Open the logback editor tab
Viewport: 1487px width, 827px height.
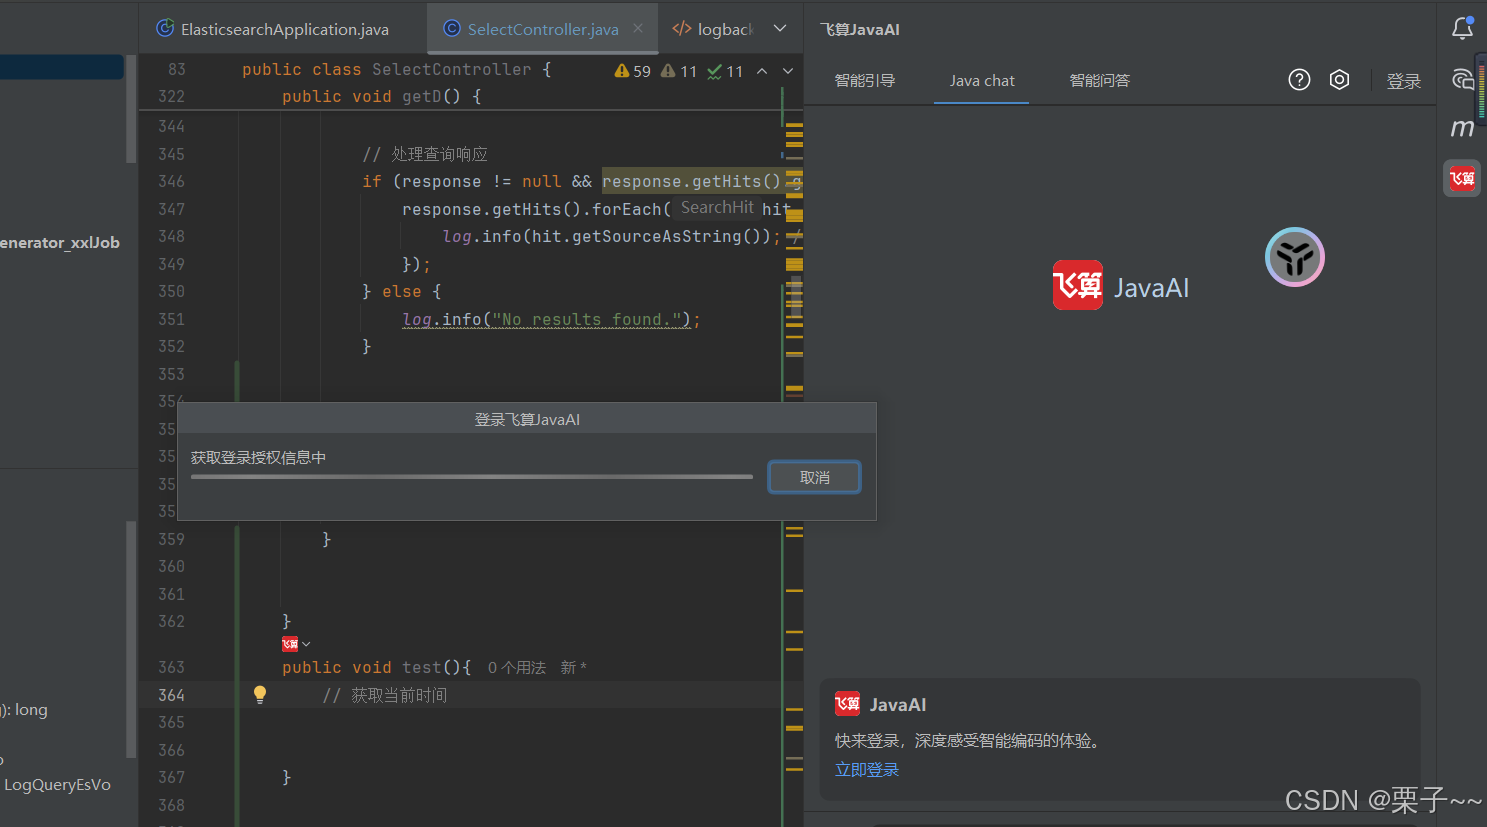pos(713,29)
